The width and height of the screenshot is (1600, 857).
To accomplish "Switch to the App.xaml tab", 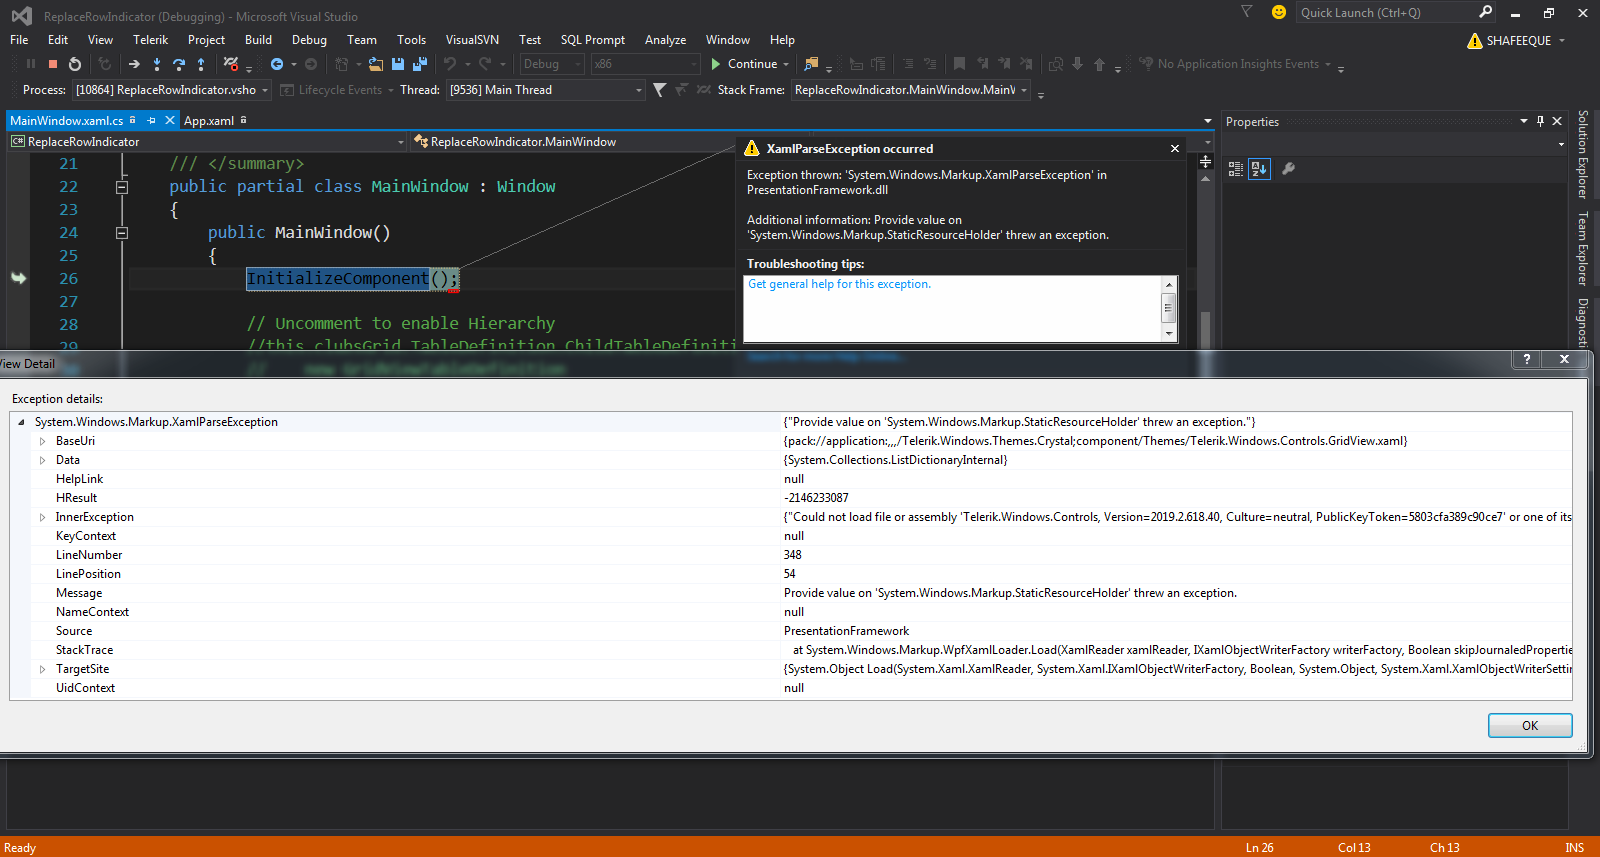I will tap(209, 121).
